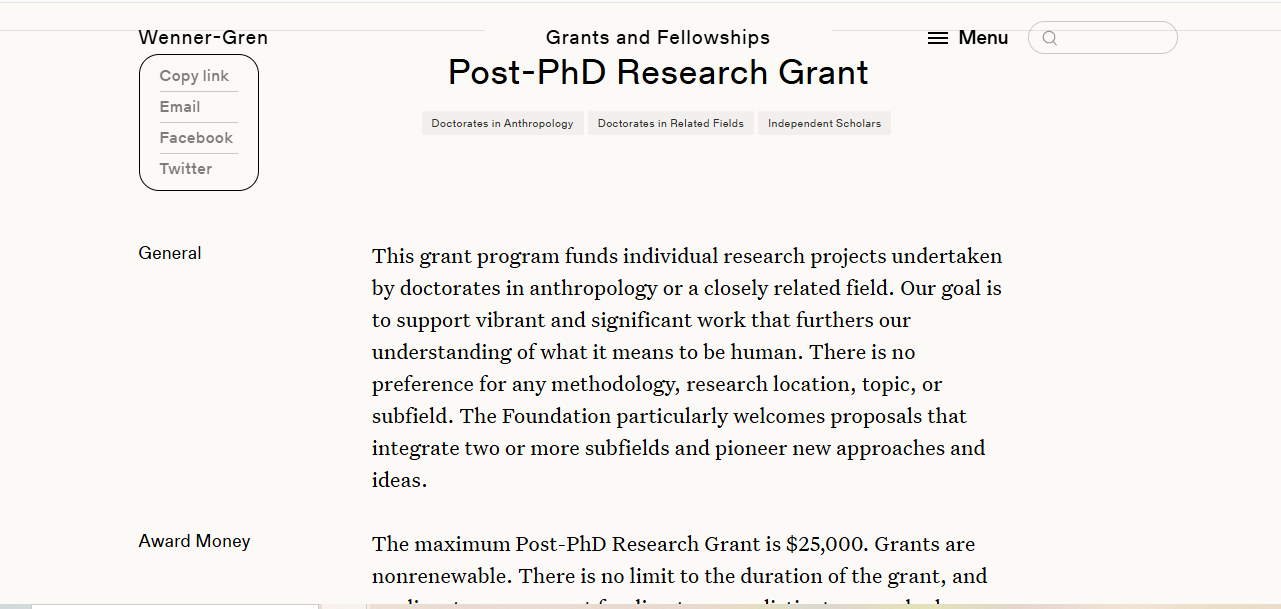Click the Award Money section label

tap(194, 541)
